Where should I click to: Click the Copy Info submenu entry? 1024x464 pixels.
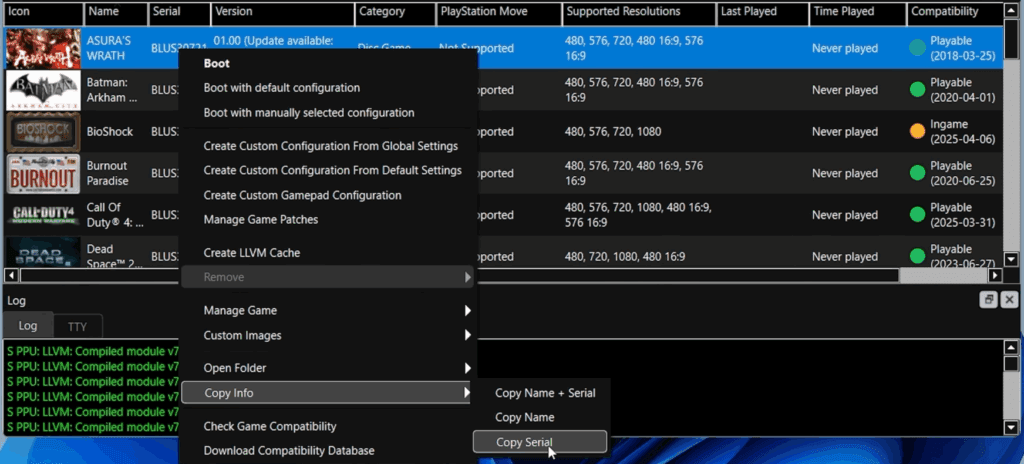[327, 393]
